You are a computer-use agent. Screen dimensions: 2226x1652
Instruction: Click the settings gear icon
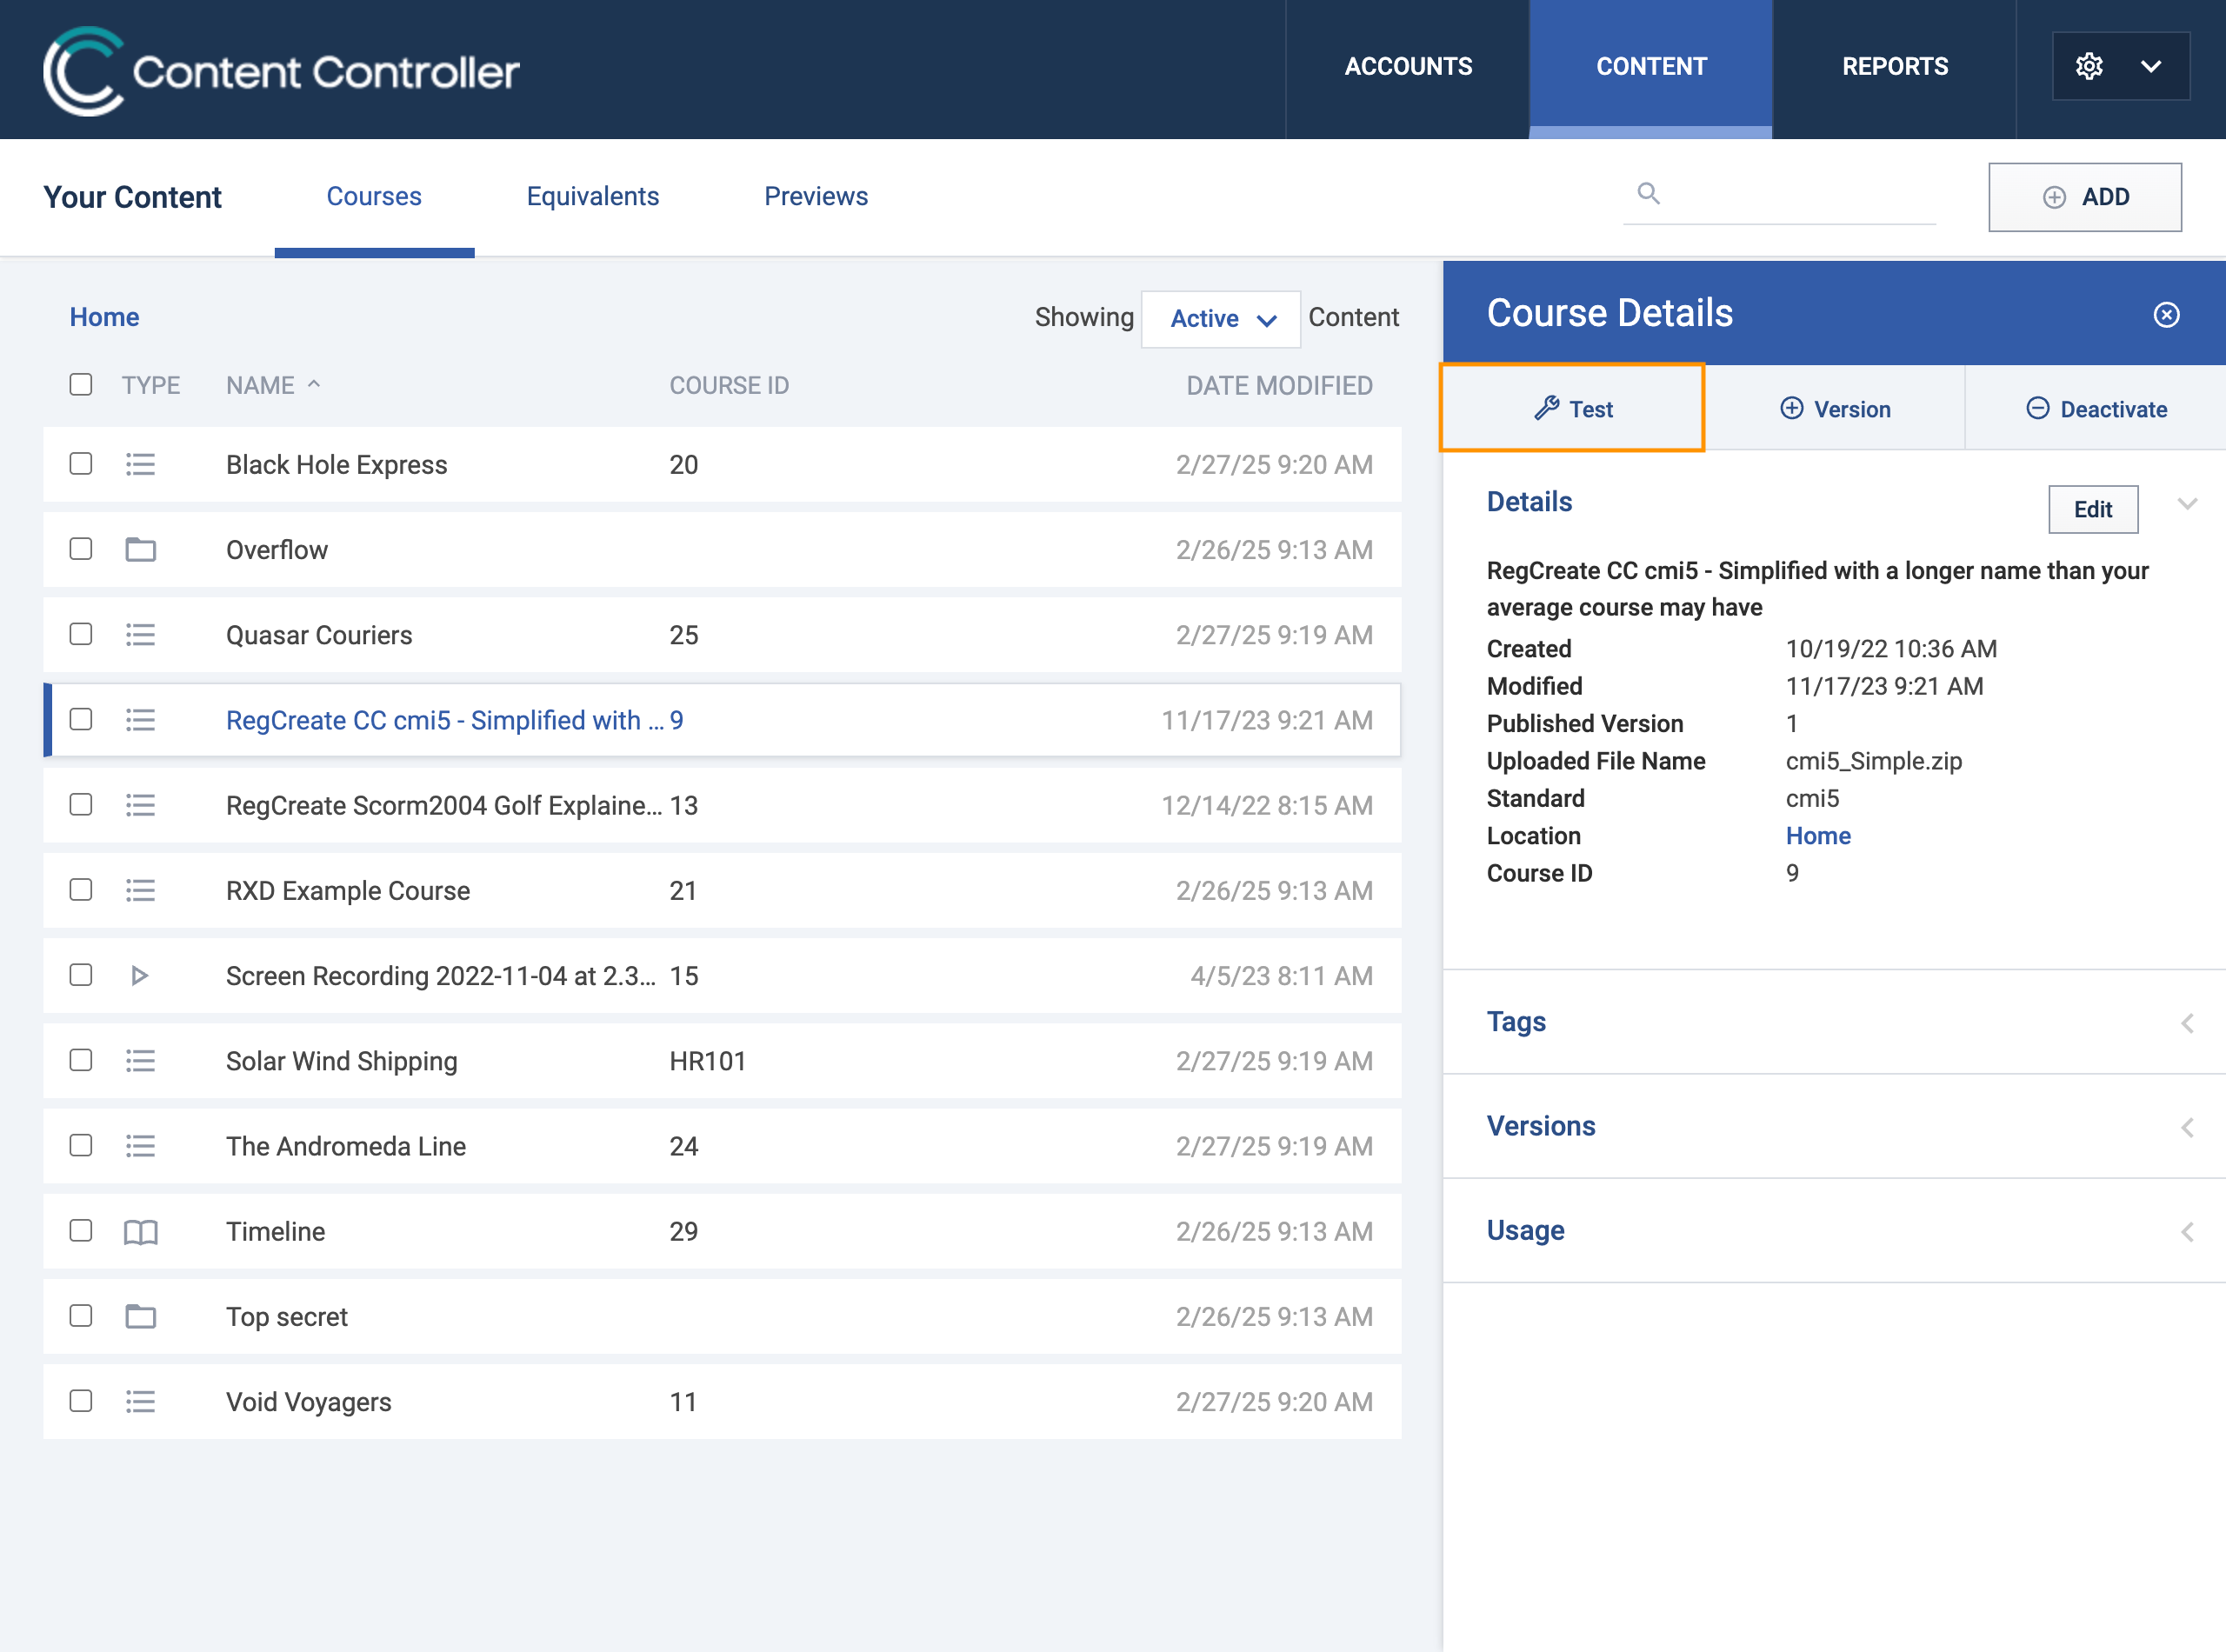[x=2088, y=66]
